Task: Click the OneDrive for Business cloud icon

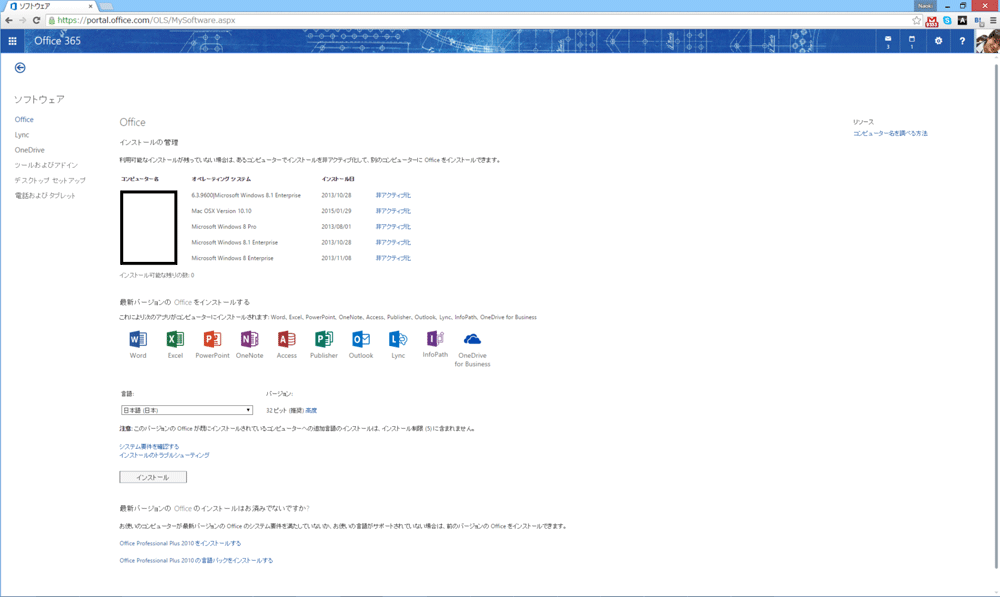Action: click(473, 339)
